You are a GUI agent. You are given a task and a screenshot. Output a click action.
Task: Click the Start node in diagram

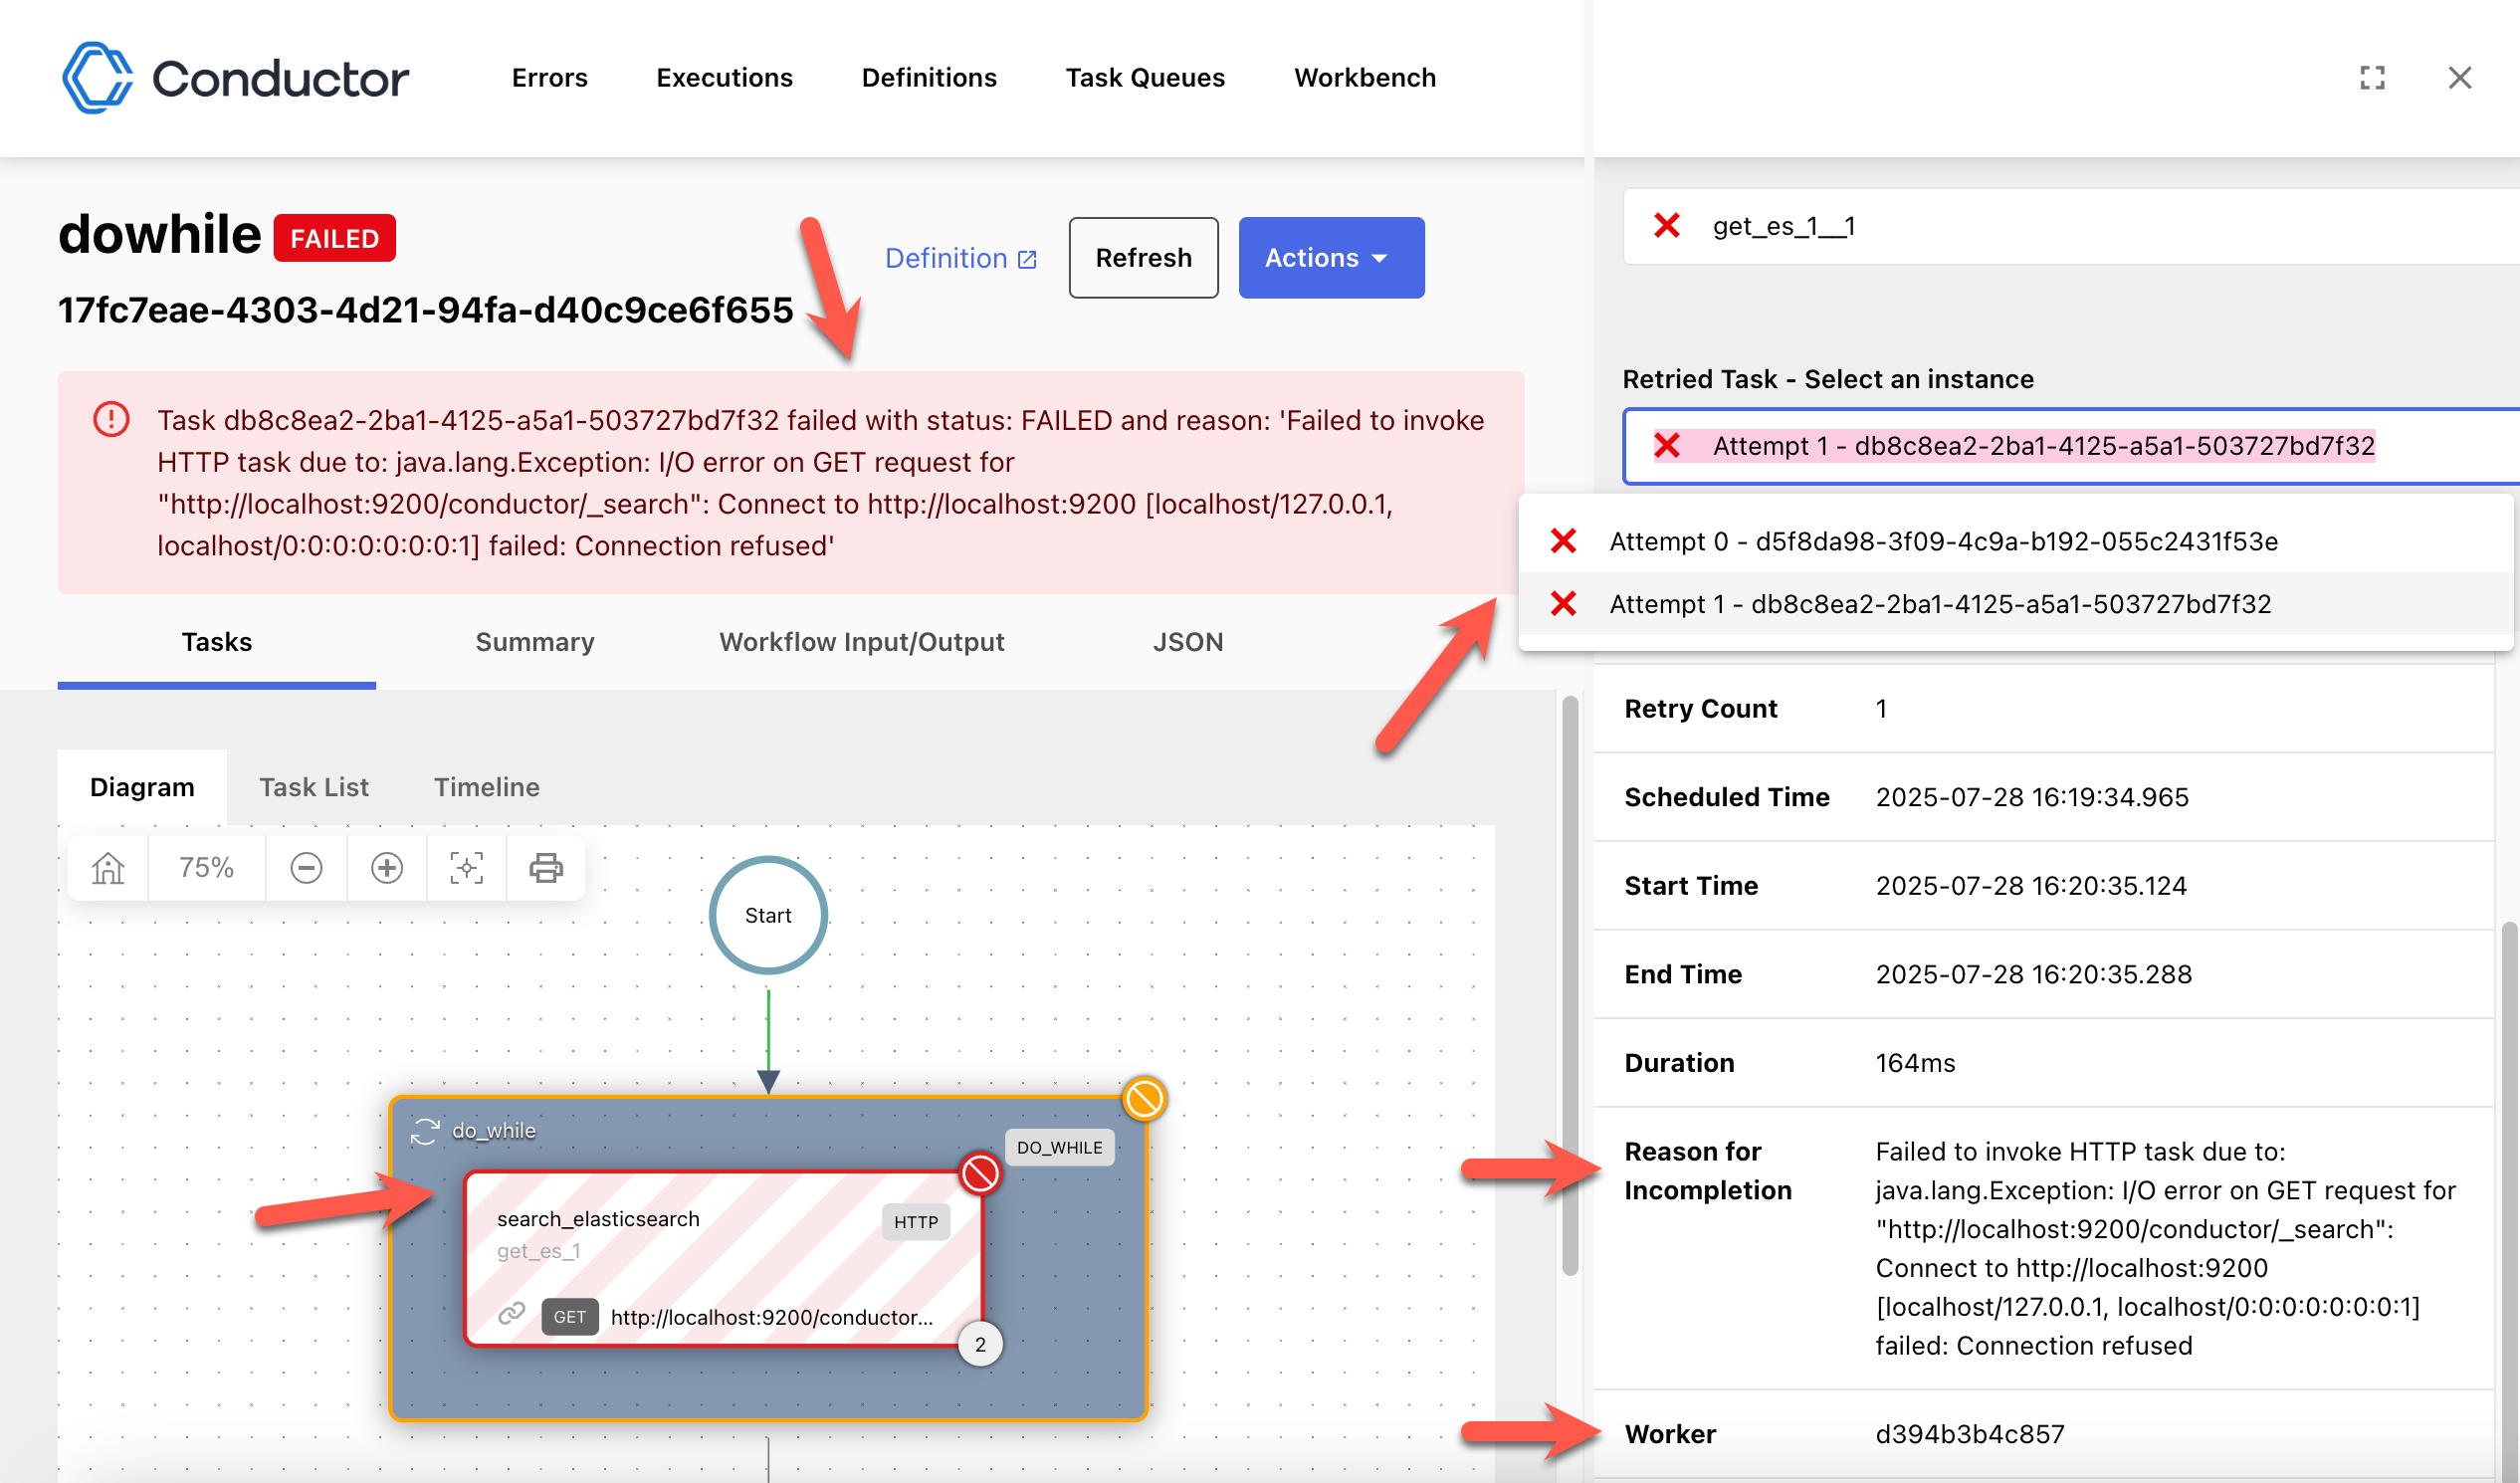tap(768, 915)
